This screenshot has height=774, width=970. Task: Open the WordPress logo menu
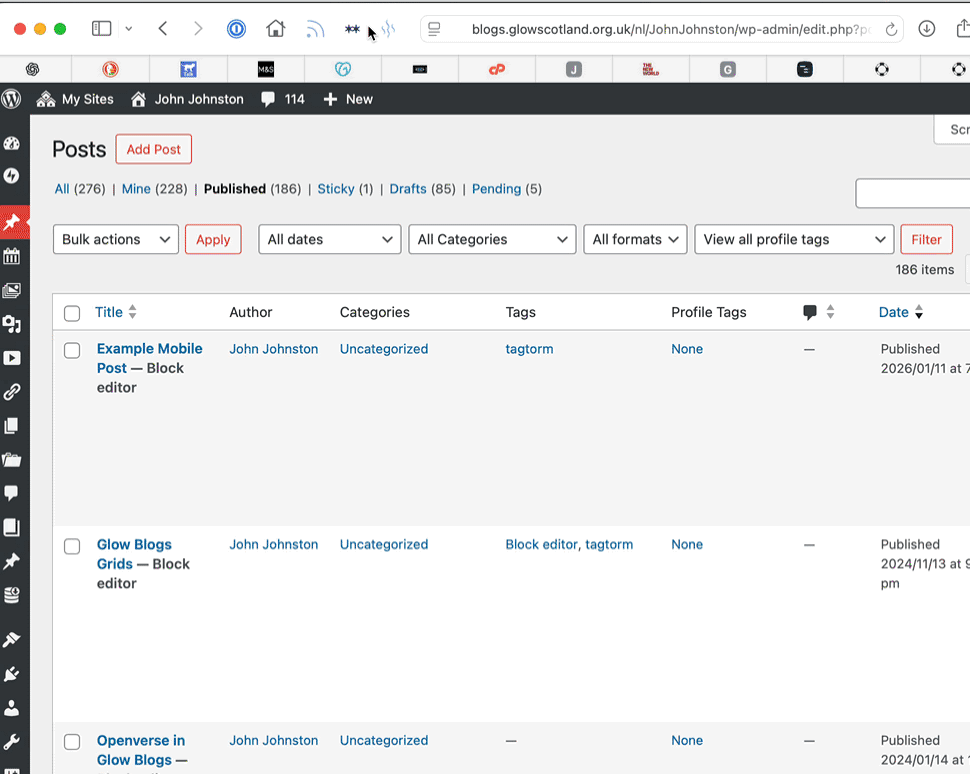(11, 99)
